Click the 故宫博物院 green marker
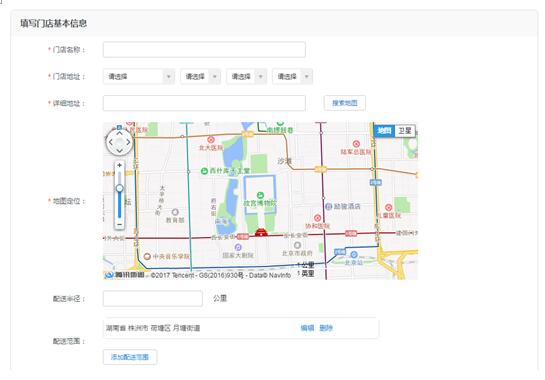This screenshot has width=545, height=380. pos(260,195)
